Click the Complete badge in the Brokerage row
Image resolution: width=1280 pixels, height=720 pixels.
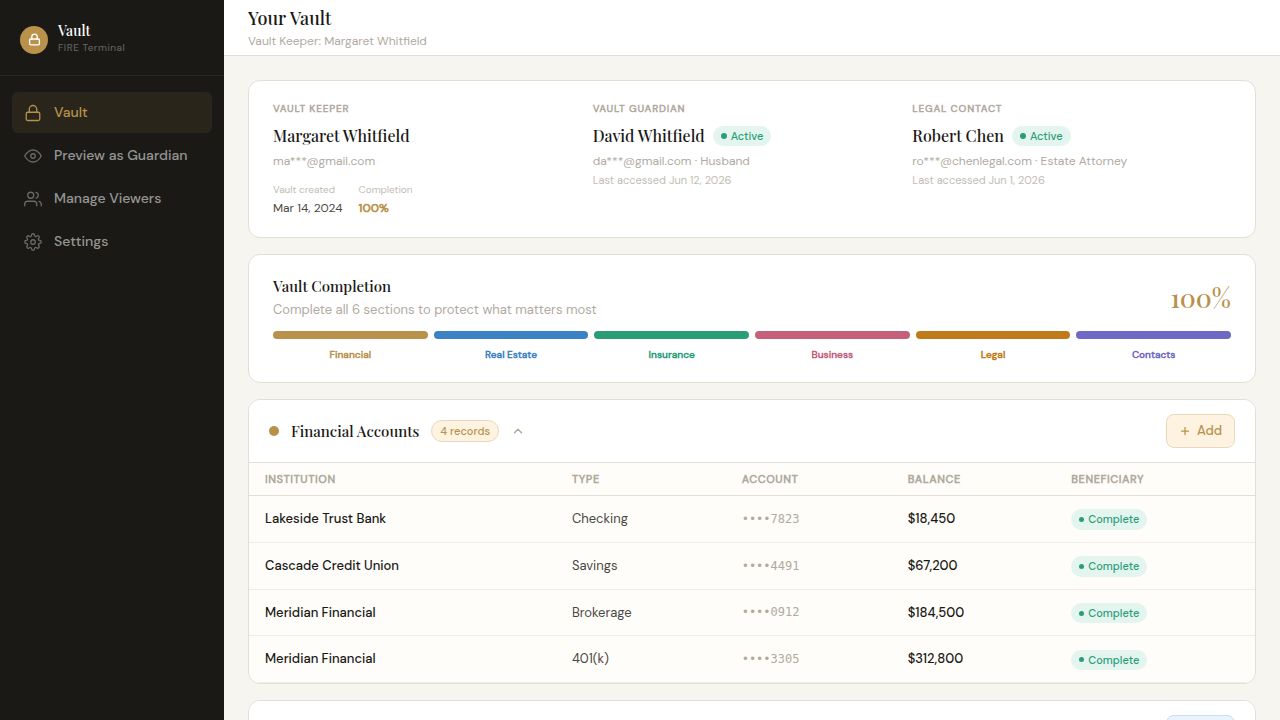pos(1108,613)
